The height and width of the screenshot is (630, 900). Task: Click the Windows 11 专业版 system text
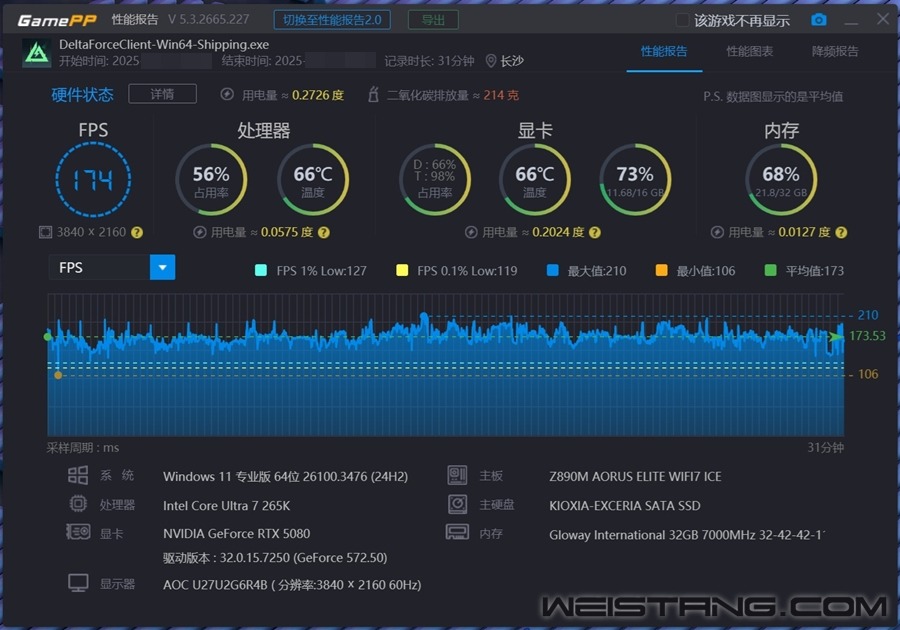click(285, 476)
